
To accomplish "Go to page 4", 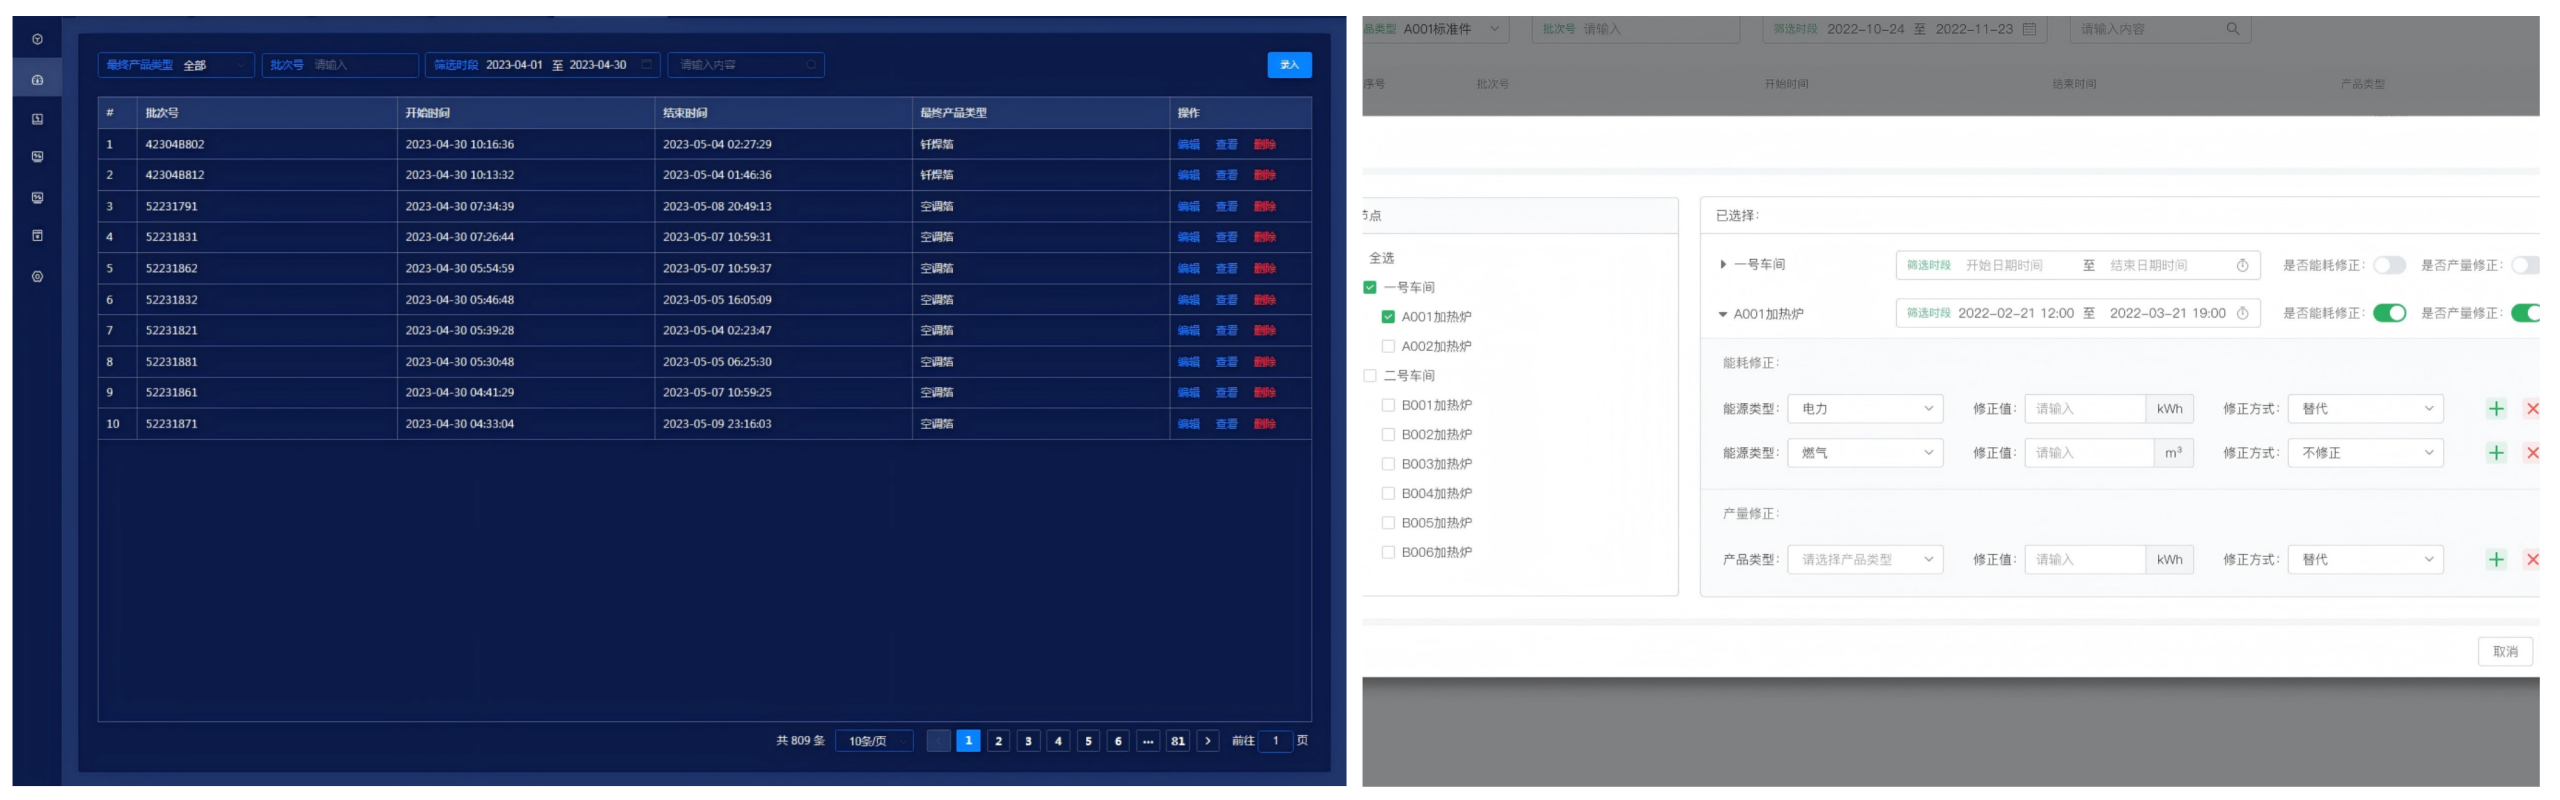I will pyautogui.click(x=1058, y=741).
